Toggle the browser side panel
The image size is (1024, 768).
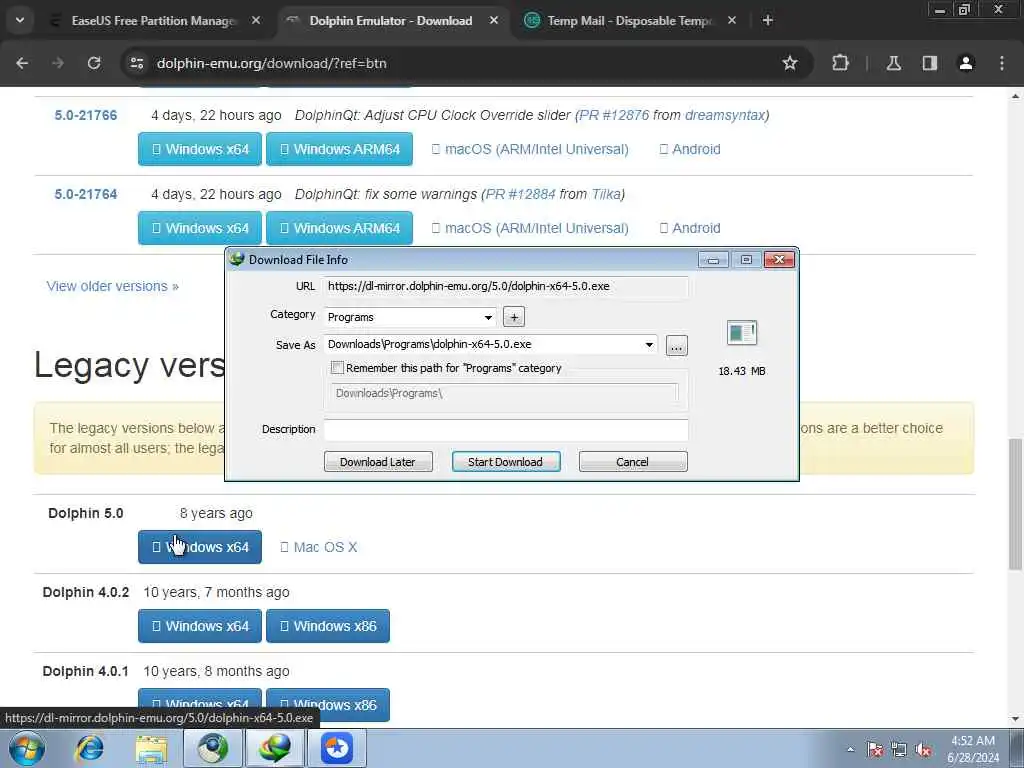coord(930,63)
